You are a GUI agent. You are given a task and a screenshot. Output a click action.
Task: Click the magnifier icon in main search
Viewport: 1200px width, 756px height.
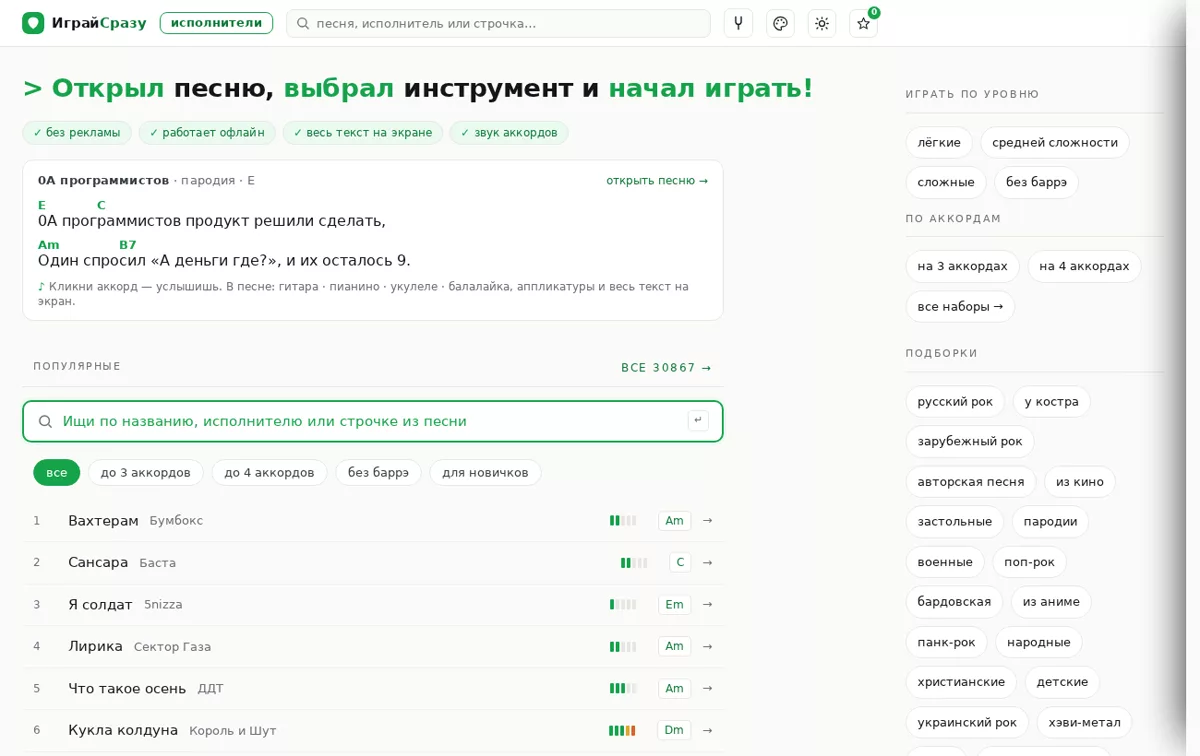45,422
